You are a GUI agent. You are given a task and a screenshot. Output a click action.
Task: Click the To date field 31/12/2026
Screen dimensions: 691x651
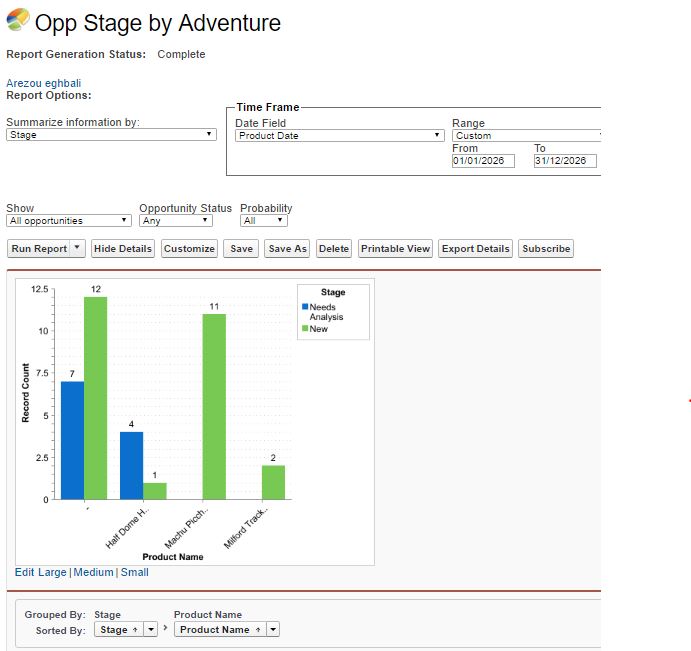click(565, 160)
